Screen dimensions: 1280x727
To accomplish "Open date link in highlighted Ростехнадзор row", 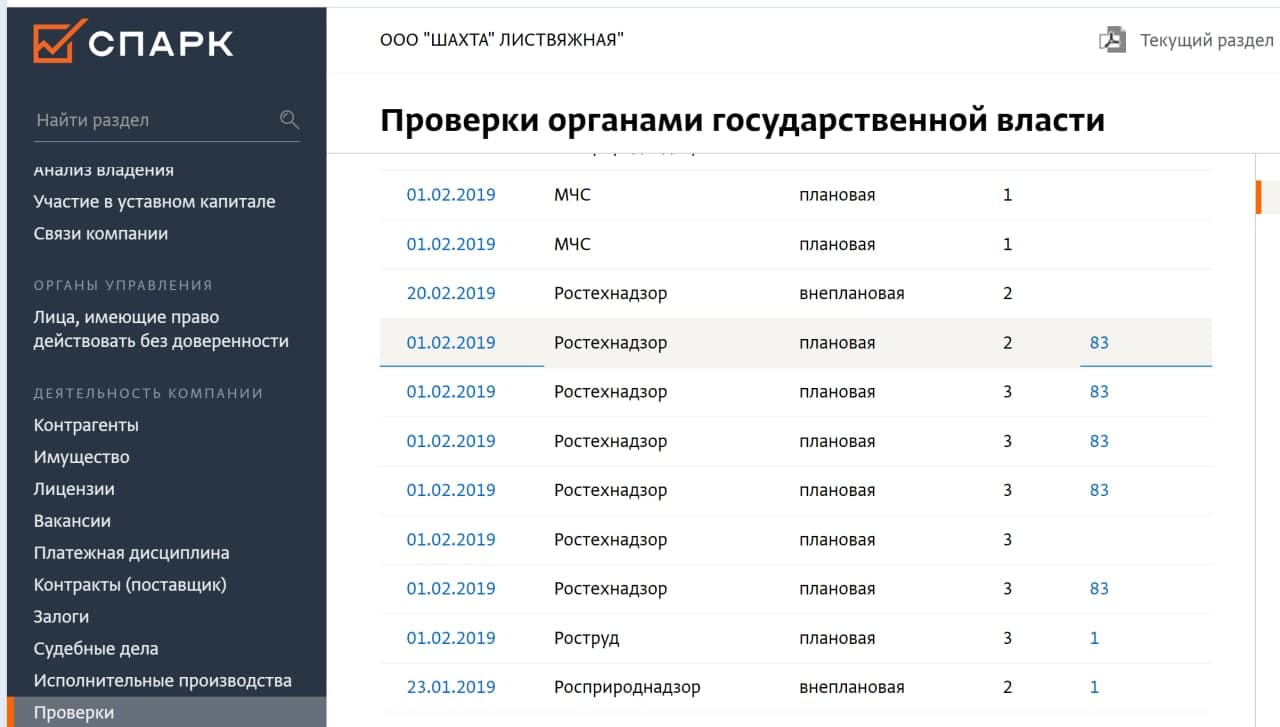I will pyautogui.click(x=451, y=343).
